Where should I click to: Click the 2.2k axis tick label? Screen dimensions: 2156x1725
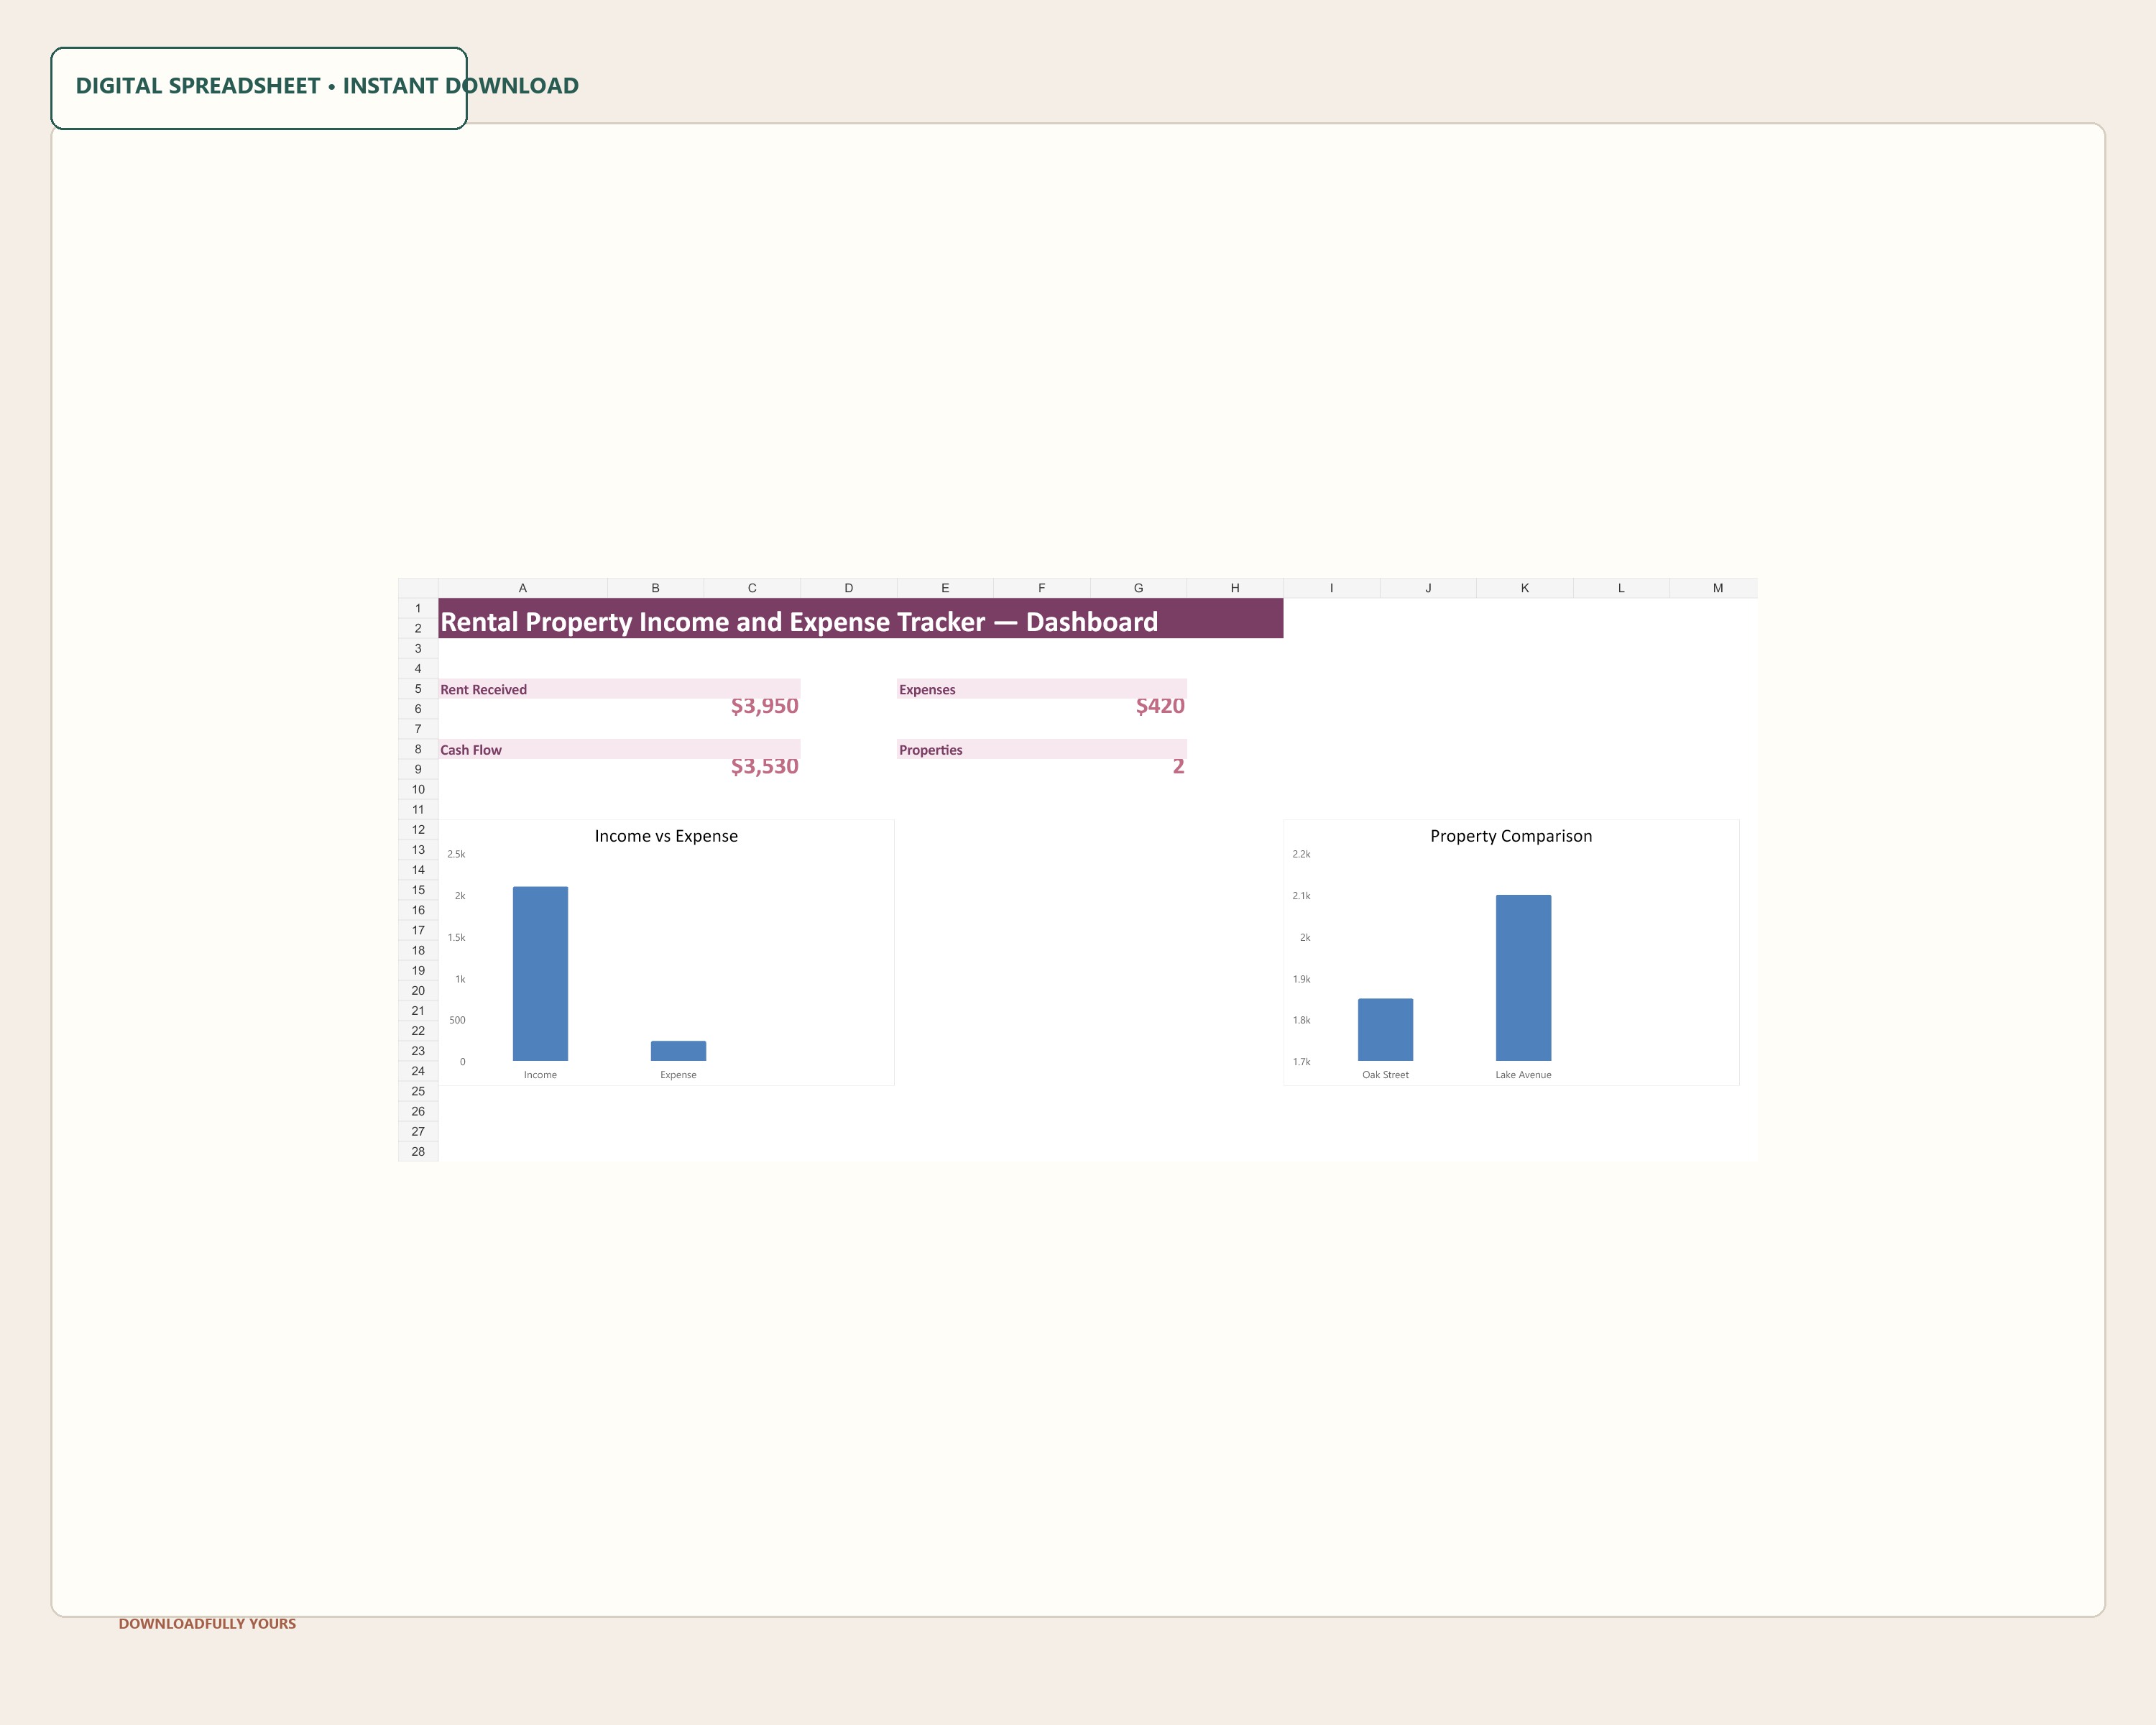(x=1301, y=854)
